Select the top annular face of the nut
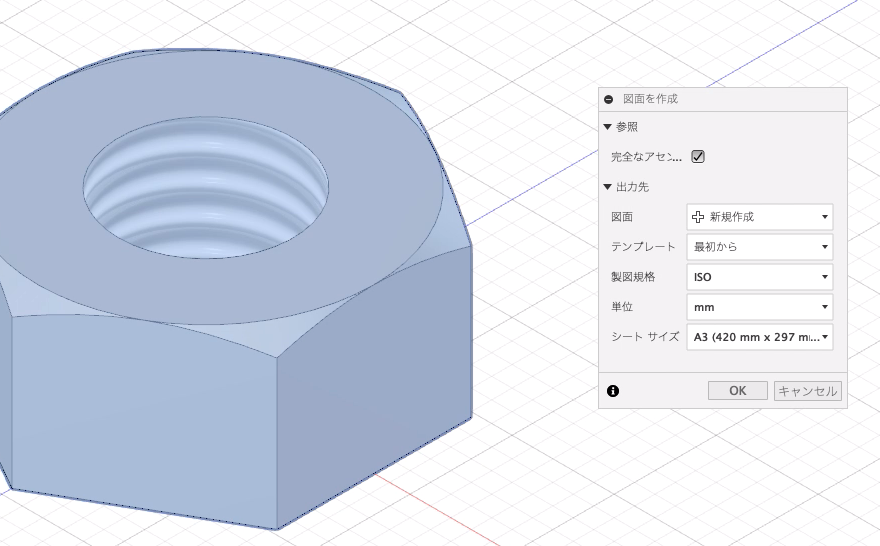 [x=382, y=185]
